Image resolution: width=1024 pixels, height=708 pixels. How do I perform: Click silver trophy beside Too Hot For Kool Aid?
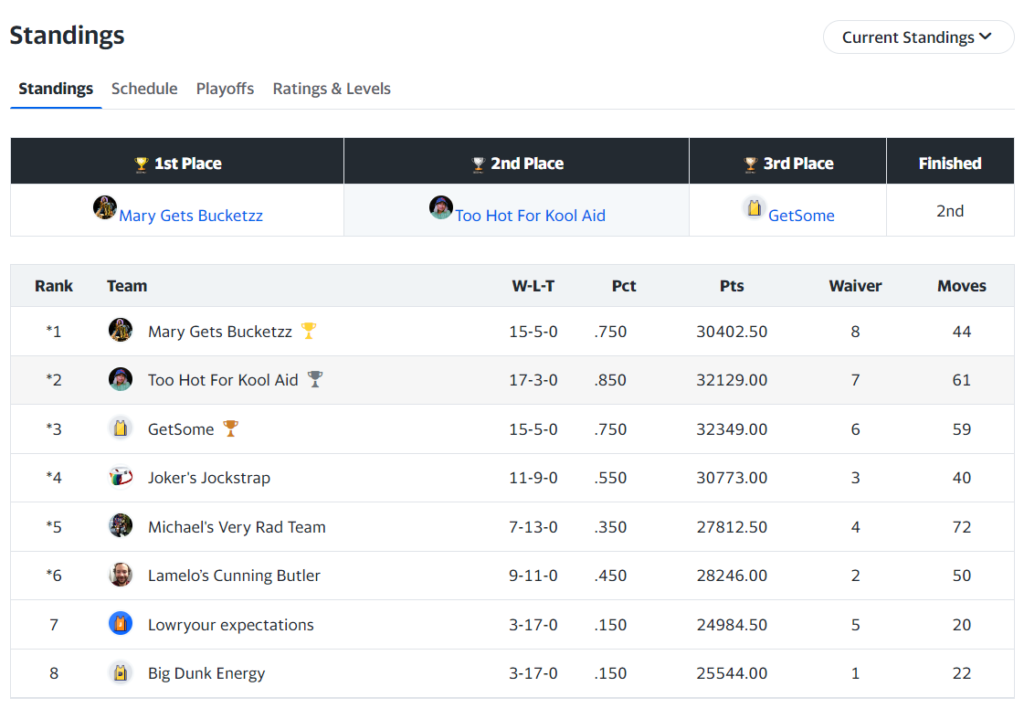[x=315, y=379]
